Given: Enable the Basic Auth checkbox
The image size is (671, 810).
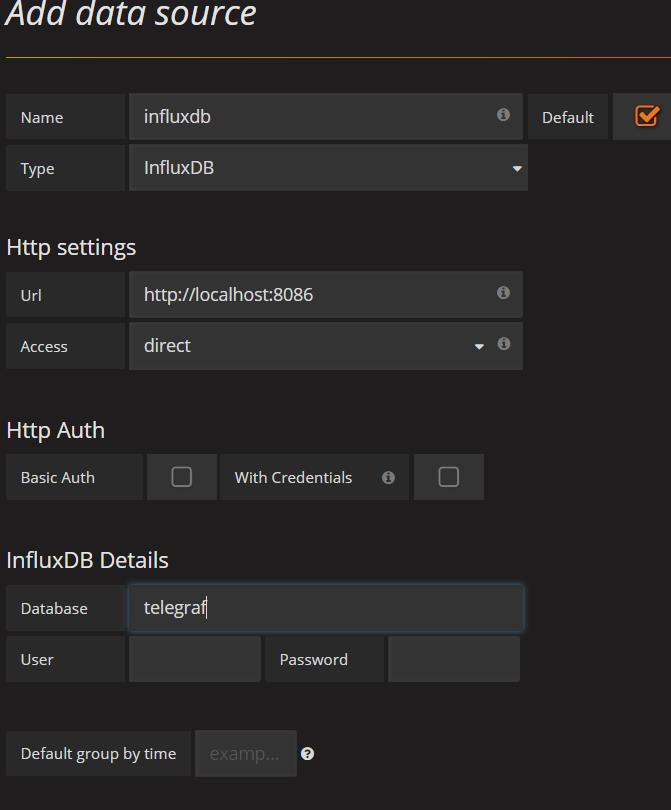Looking at the screenshot, I should click(x=181, y=477).
